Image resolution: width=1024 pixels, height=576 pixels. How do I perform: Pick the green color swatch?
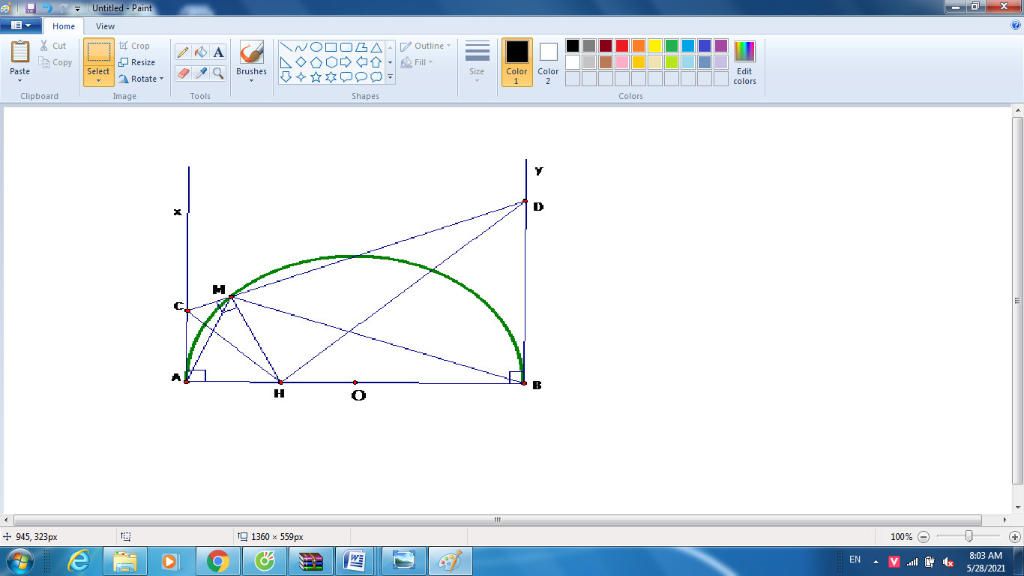tap(671, 46)
